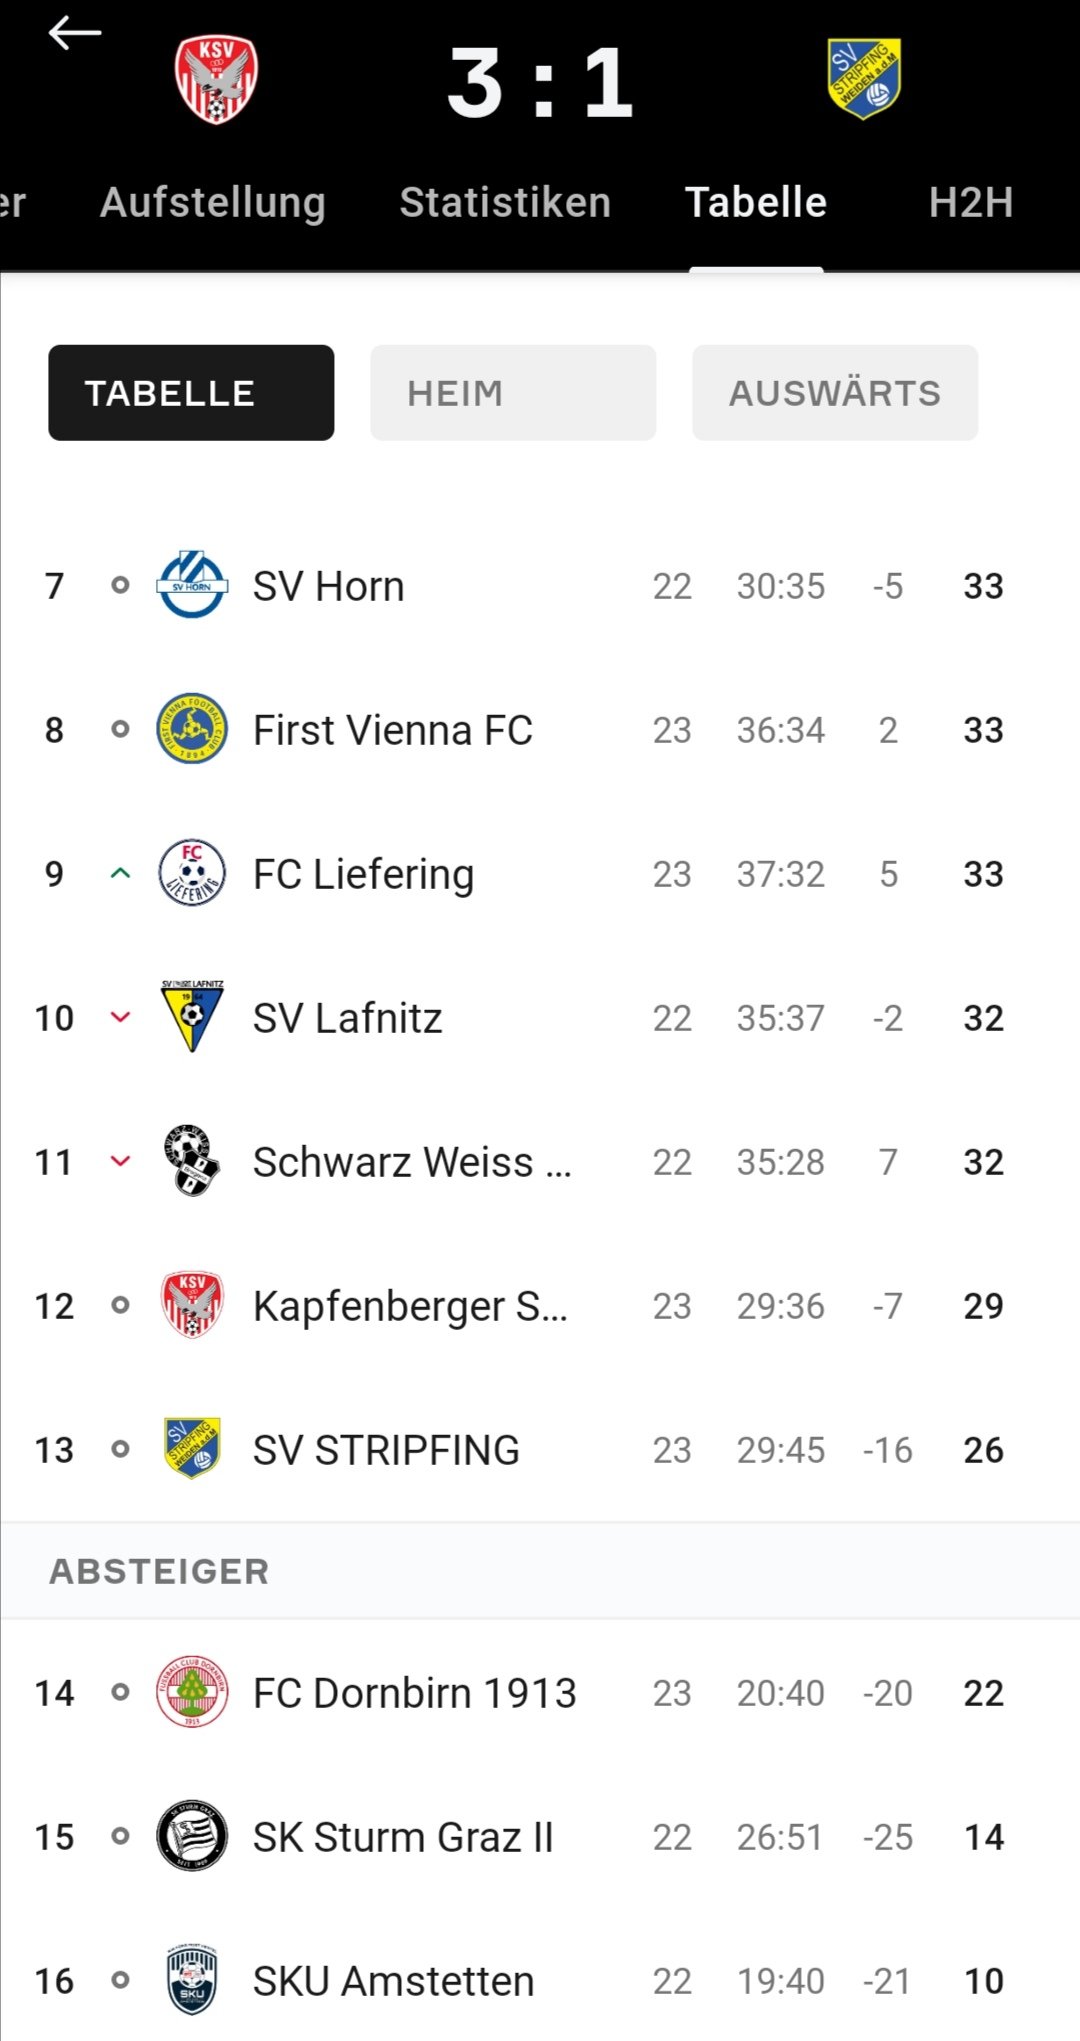Screen dimensions: 1080x2041
Task: Tap SK Sturm Graz II crest
Action: pos(192,1836)
